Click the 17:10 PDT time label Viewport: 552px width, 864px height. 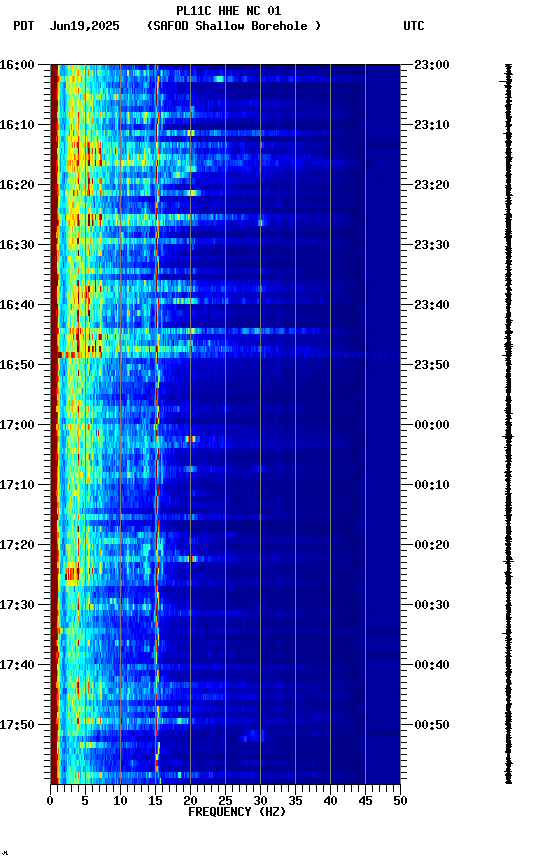(x=17, y=485)
